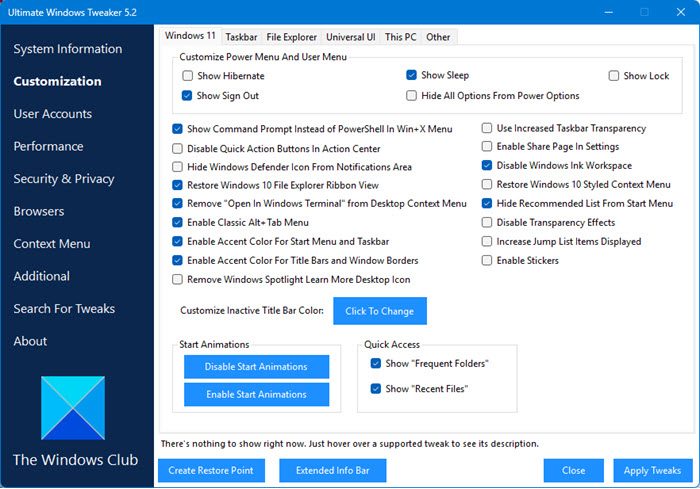Viewport: 700px width, 489px height.
Task: Open Context Menu section
Action: point(52,244)
